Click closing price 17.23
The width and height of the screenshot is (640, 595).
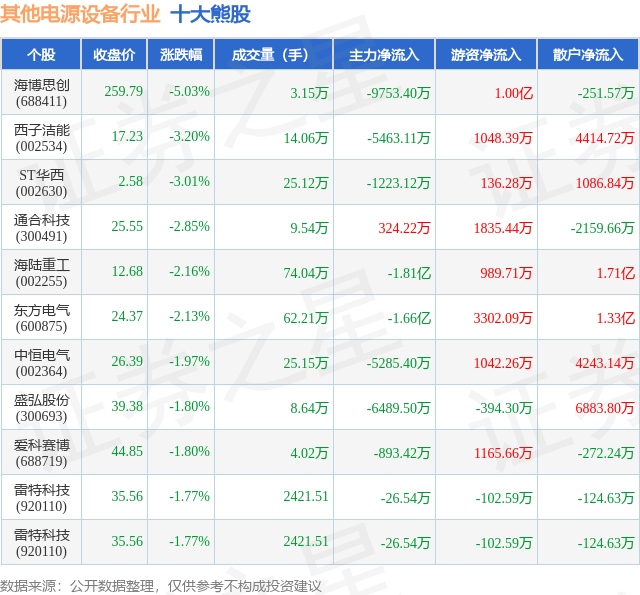click(127, 136)
